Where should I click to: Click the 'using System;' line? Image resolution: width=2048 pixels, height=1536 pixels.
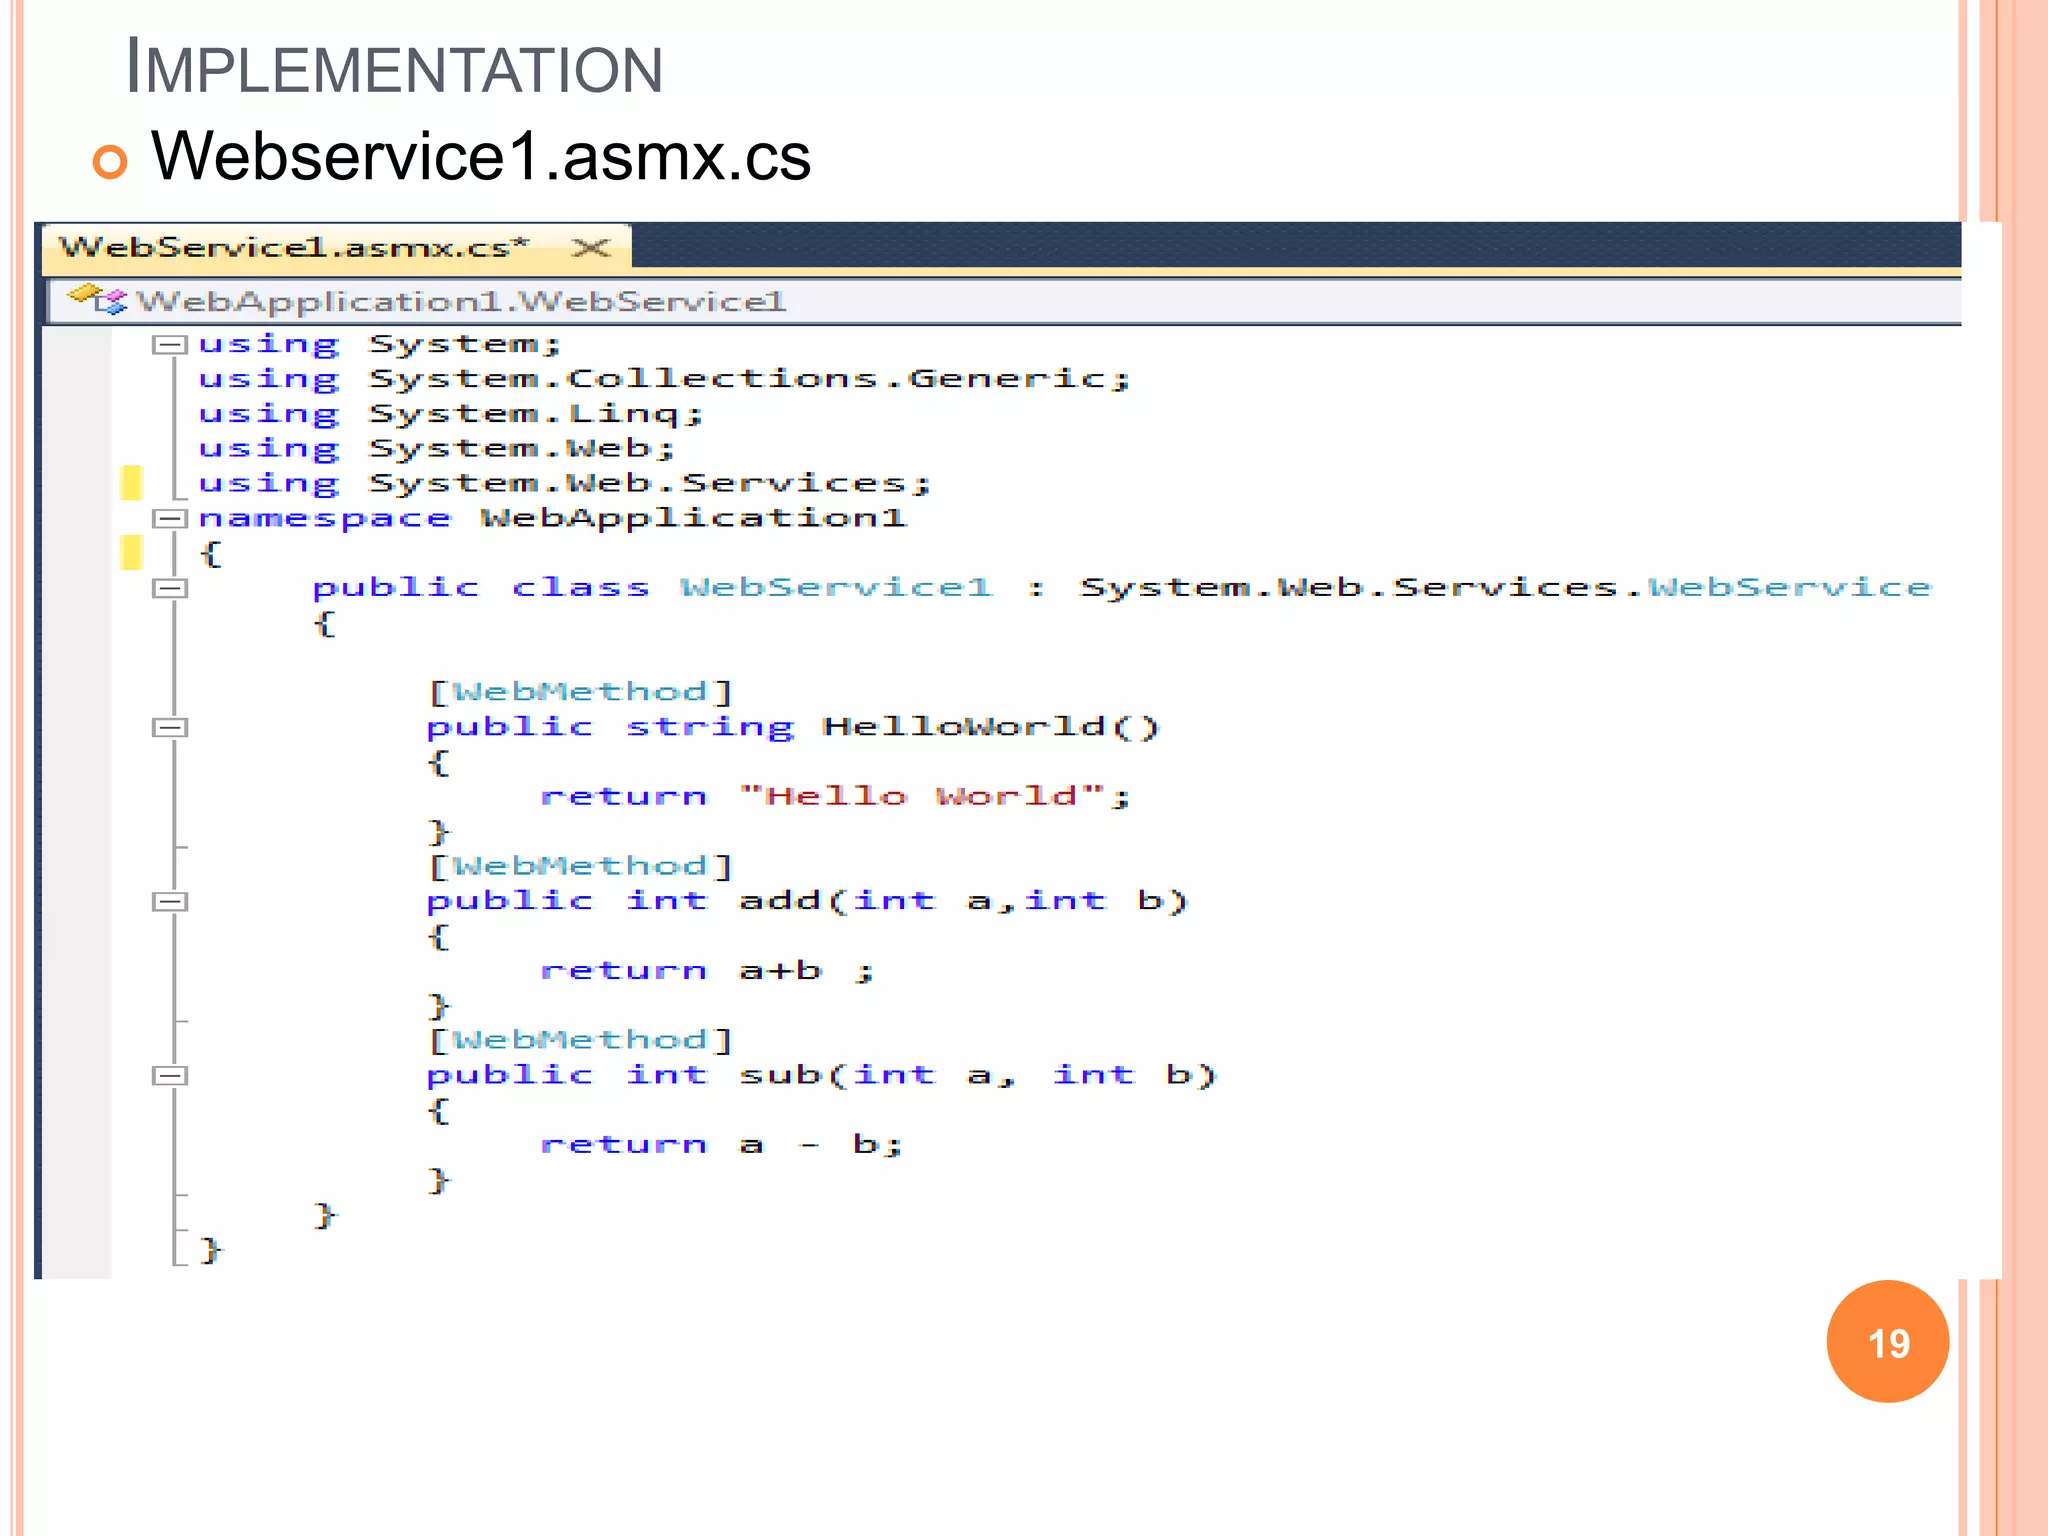(x=380, y=345)
